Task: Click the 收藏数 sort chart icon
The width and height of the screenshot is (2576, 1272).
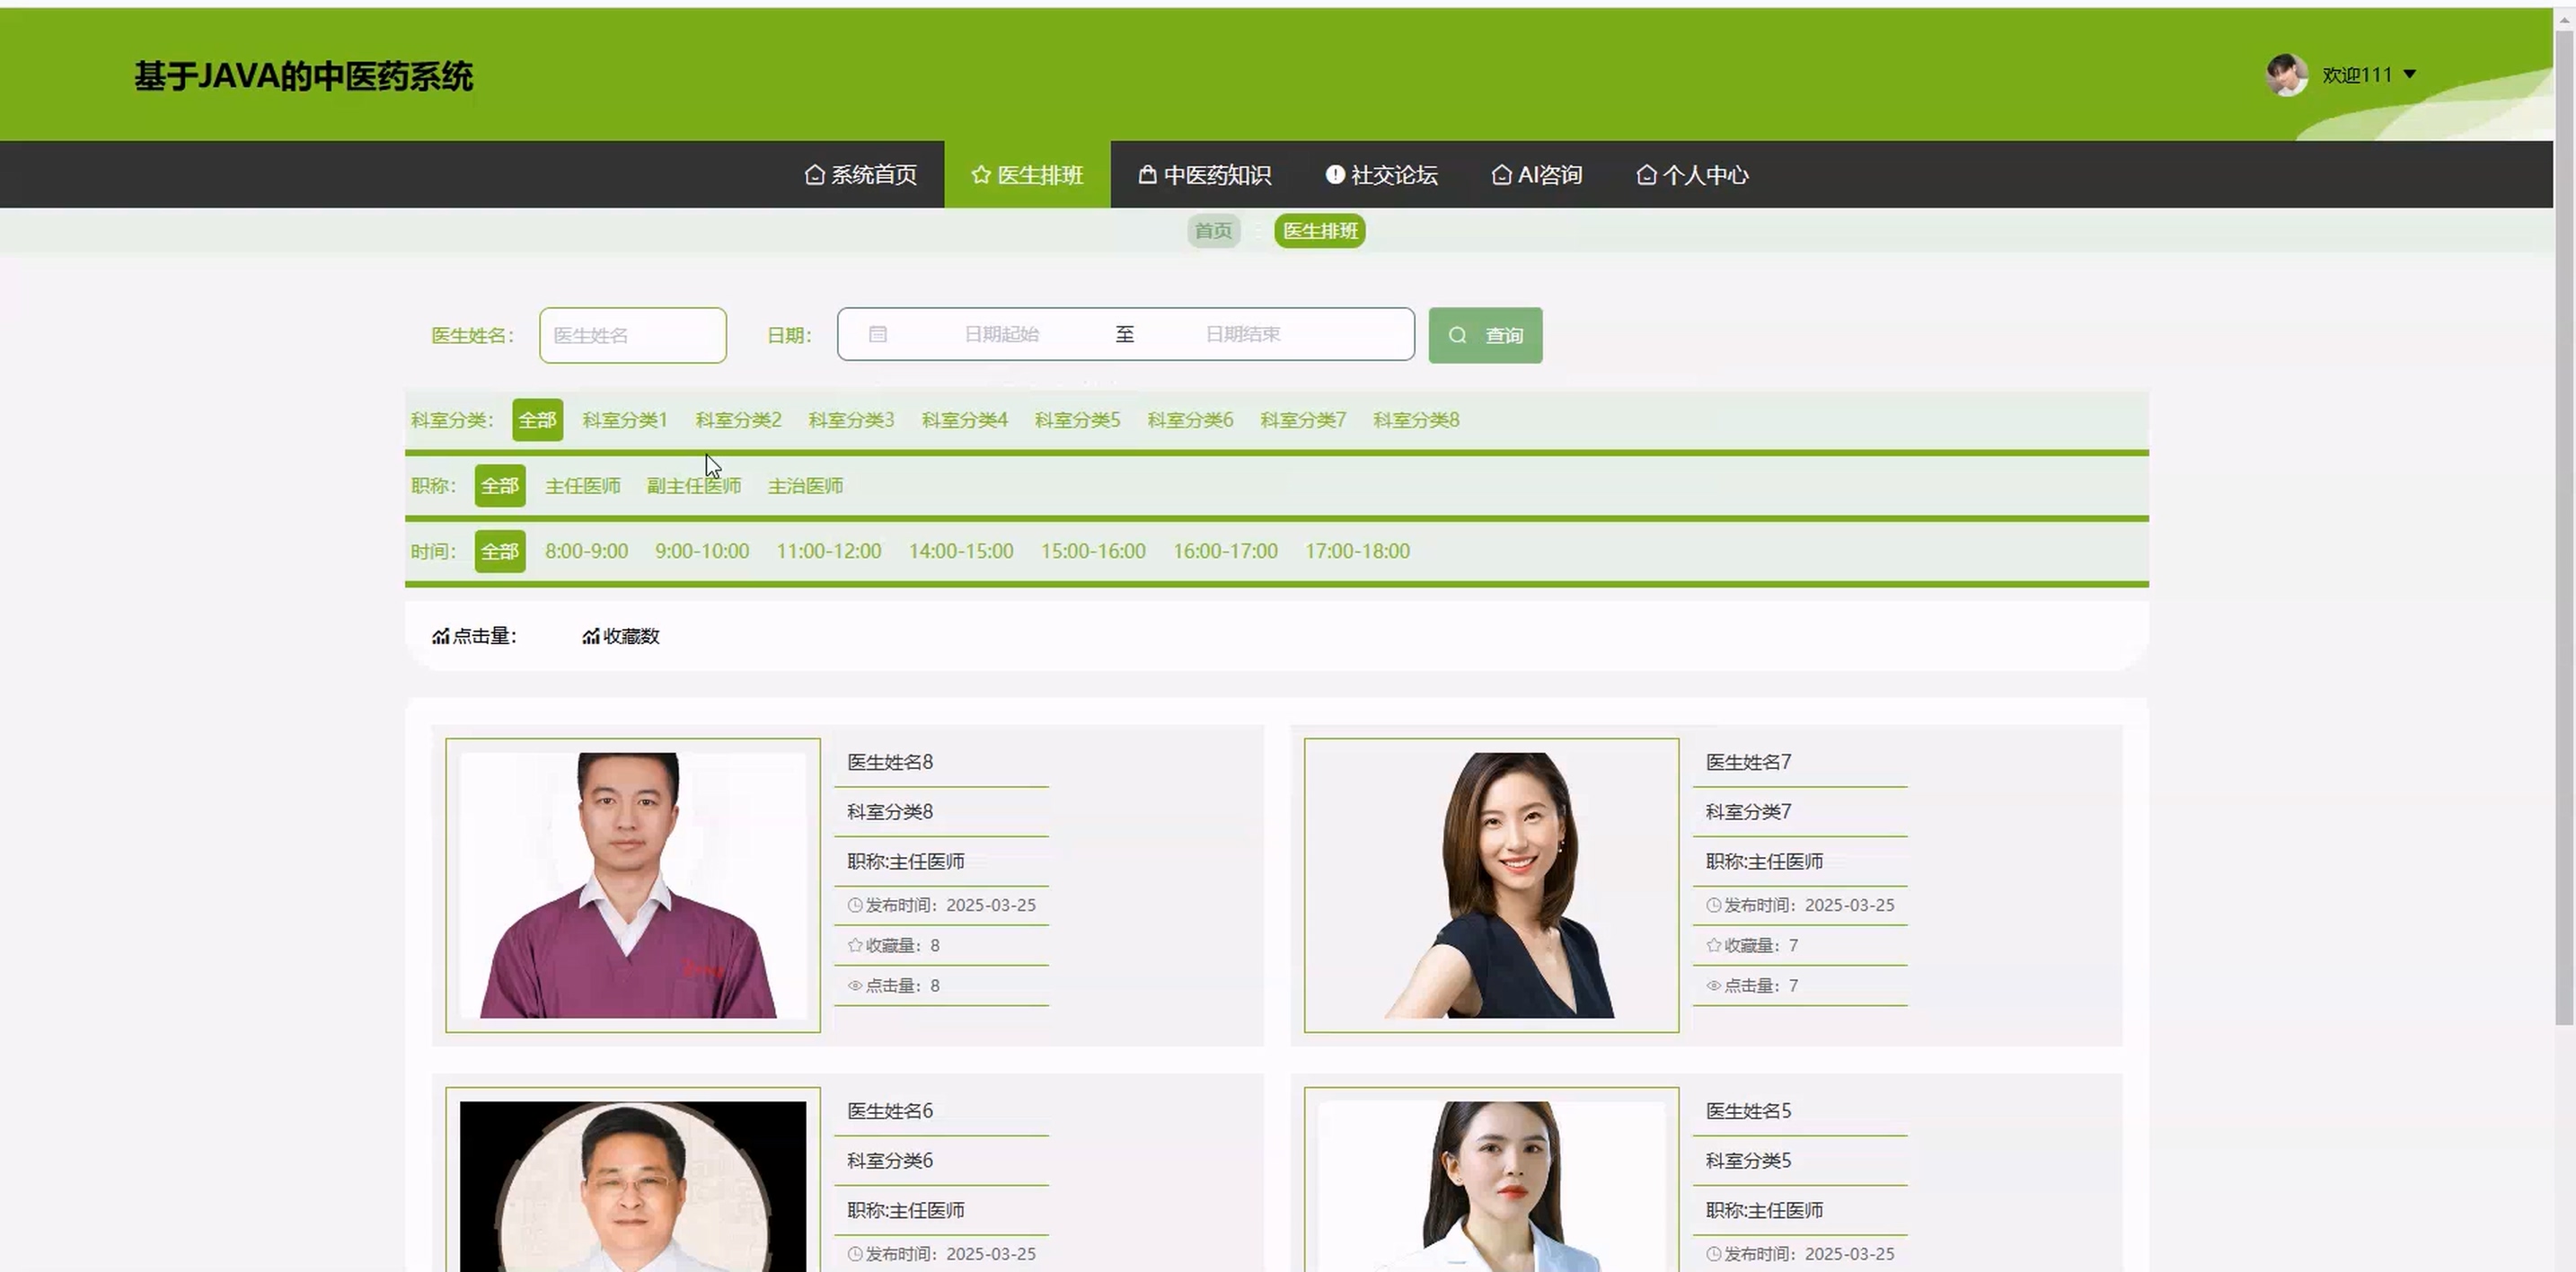Action: click(x=590, y=636)
